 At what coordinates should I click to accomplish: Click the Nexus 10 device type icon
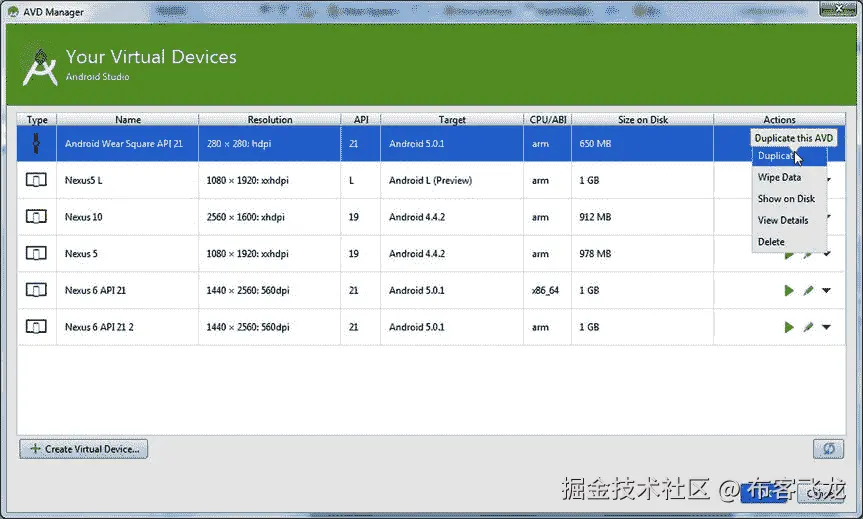tap(36, 217)
